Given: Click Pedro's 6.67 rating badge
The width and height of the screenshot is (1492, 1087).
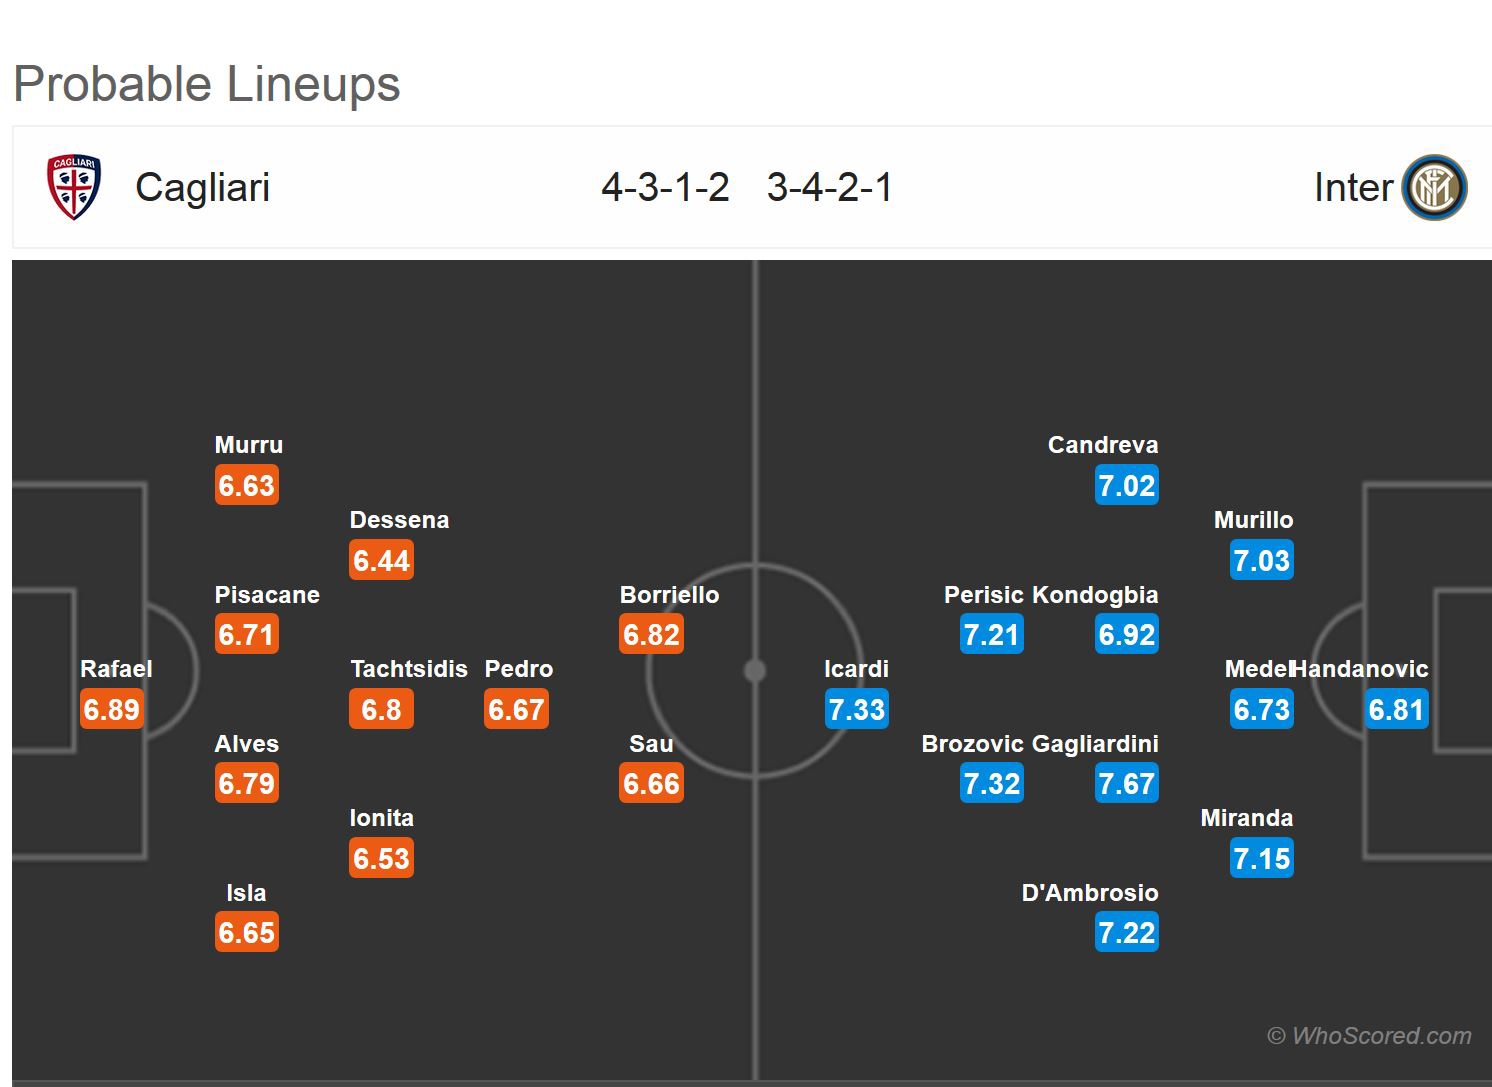Looking at the screenshot, I should (516, 710).
